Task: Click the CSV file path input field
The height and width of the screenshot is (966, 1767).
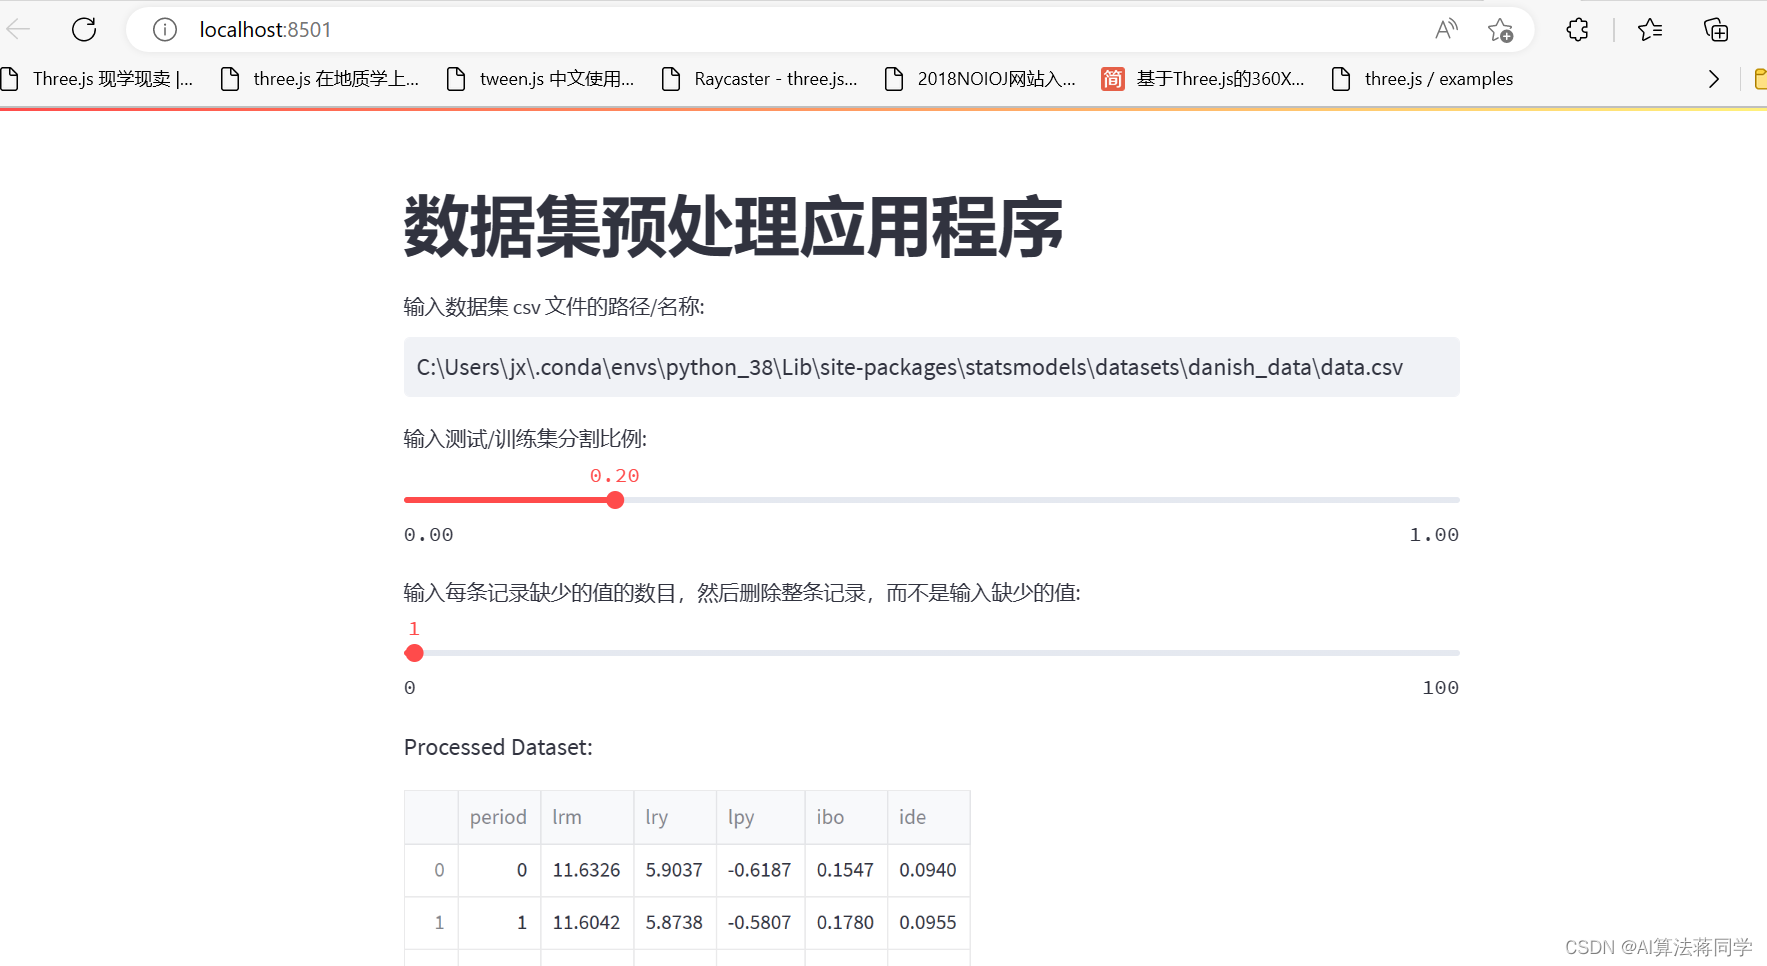Action: pyautogui.click(x=931, y=367)
